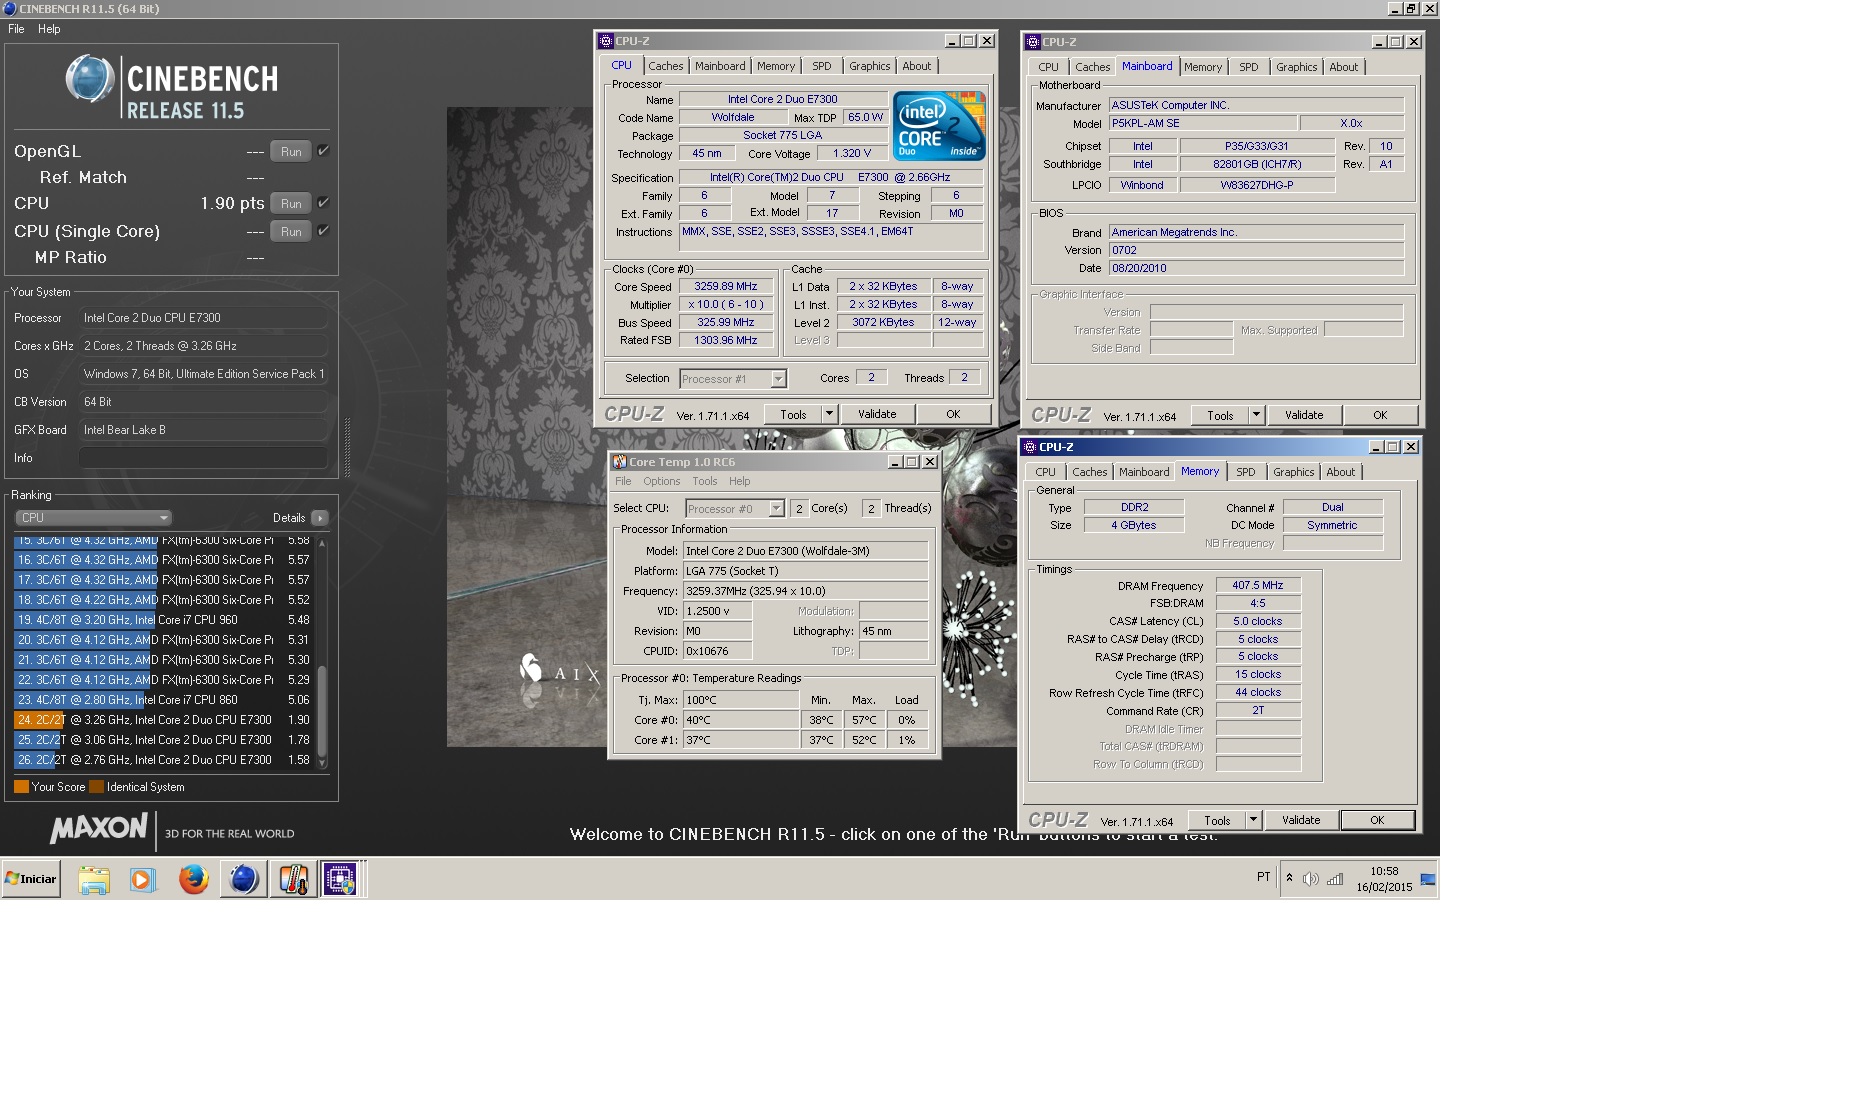Switch to Caches tab in CPU-Z CPU window
This screenshot has height=1105, width=1865.
pos(665,66)
